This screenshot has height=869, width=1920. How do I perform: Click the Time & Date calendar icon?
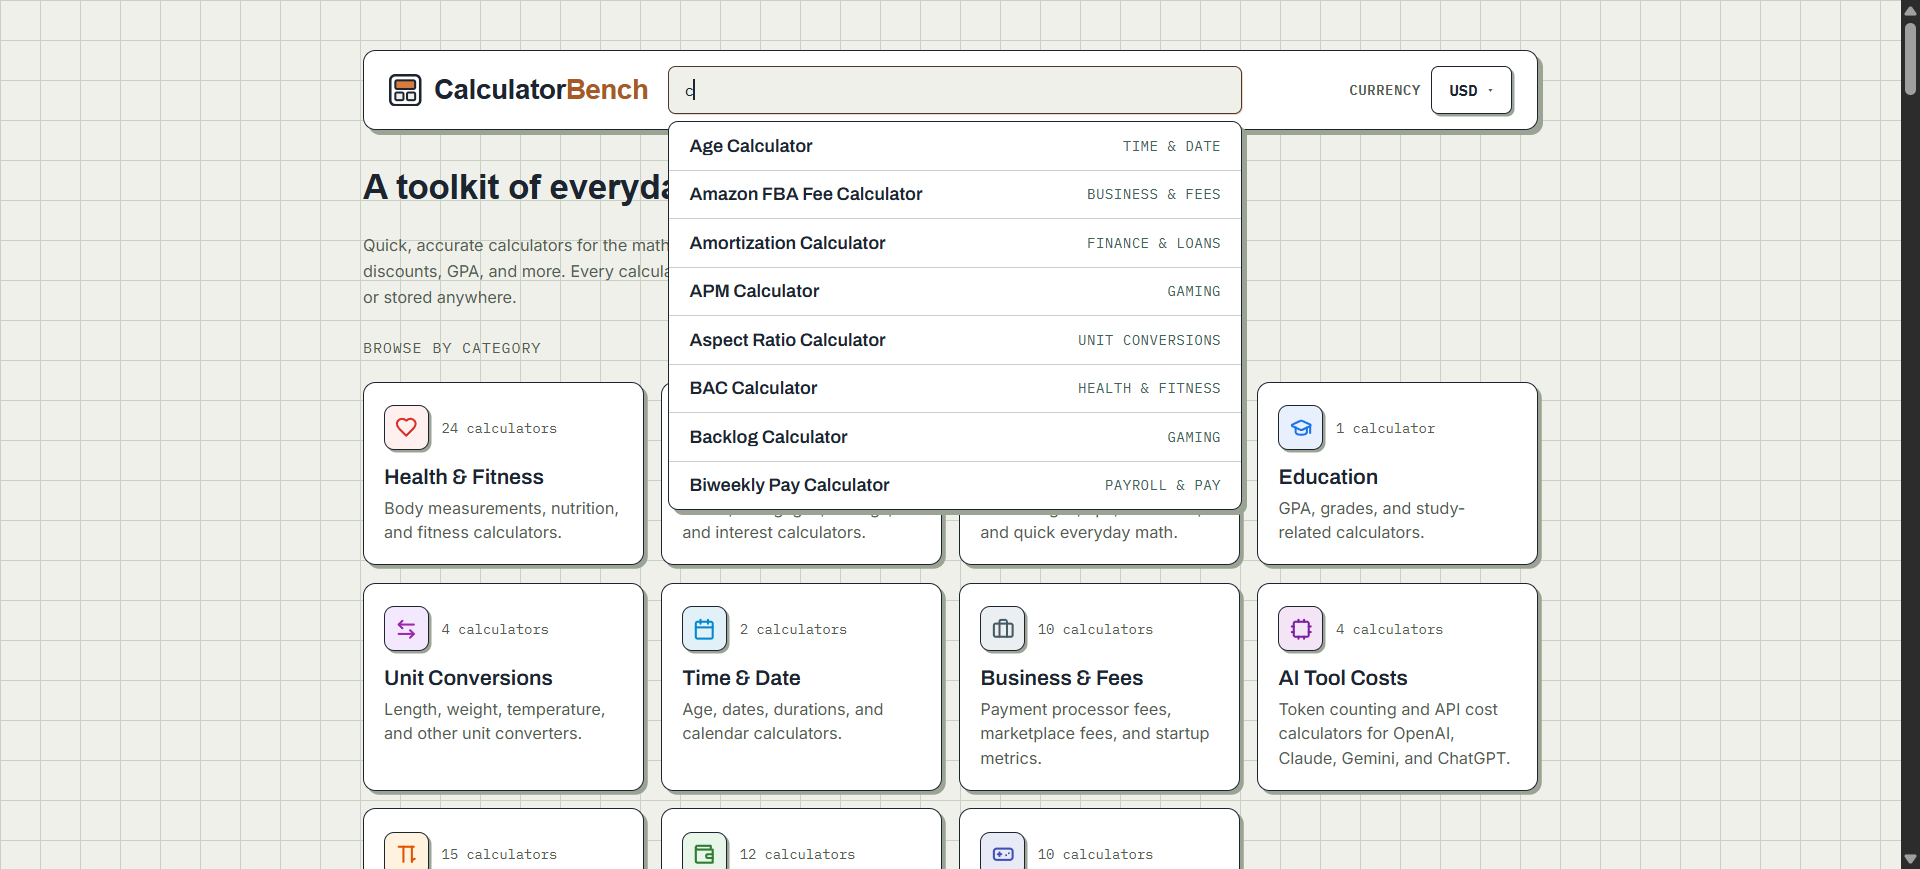click(704, 629)
